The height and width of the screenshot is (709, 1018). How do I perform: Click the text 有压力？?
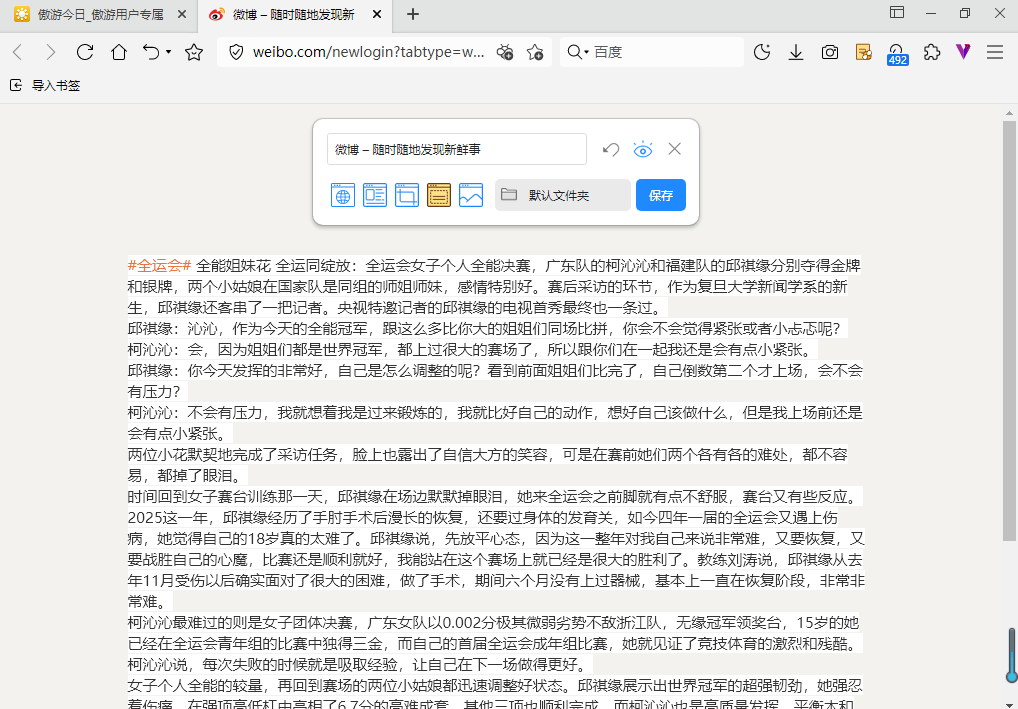pos(154,392)
